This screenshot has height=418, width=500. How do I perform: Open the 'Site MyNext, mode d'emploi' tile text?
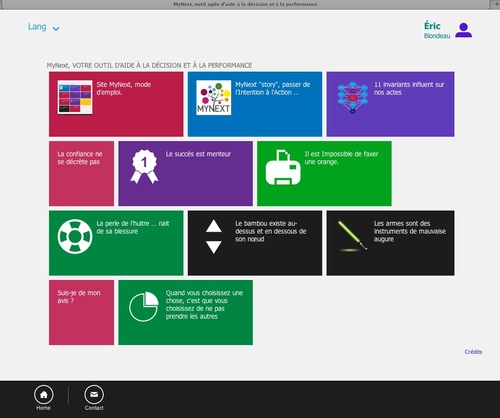(x=124, y=88)
